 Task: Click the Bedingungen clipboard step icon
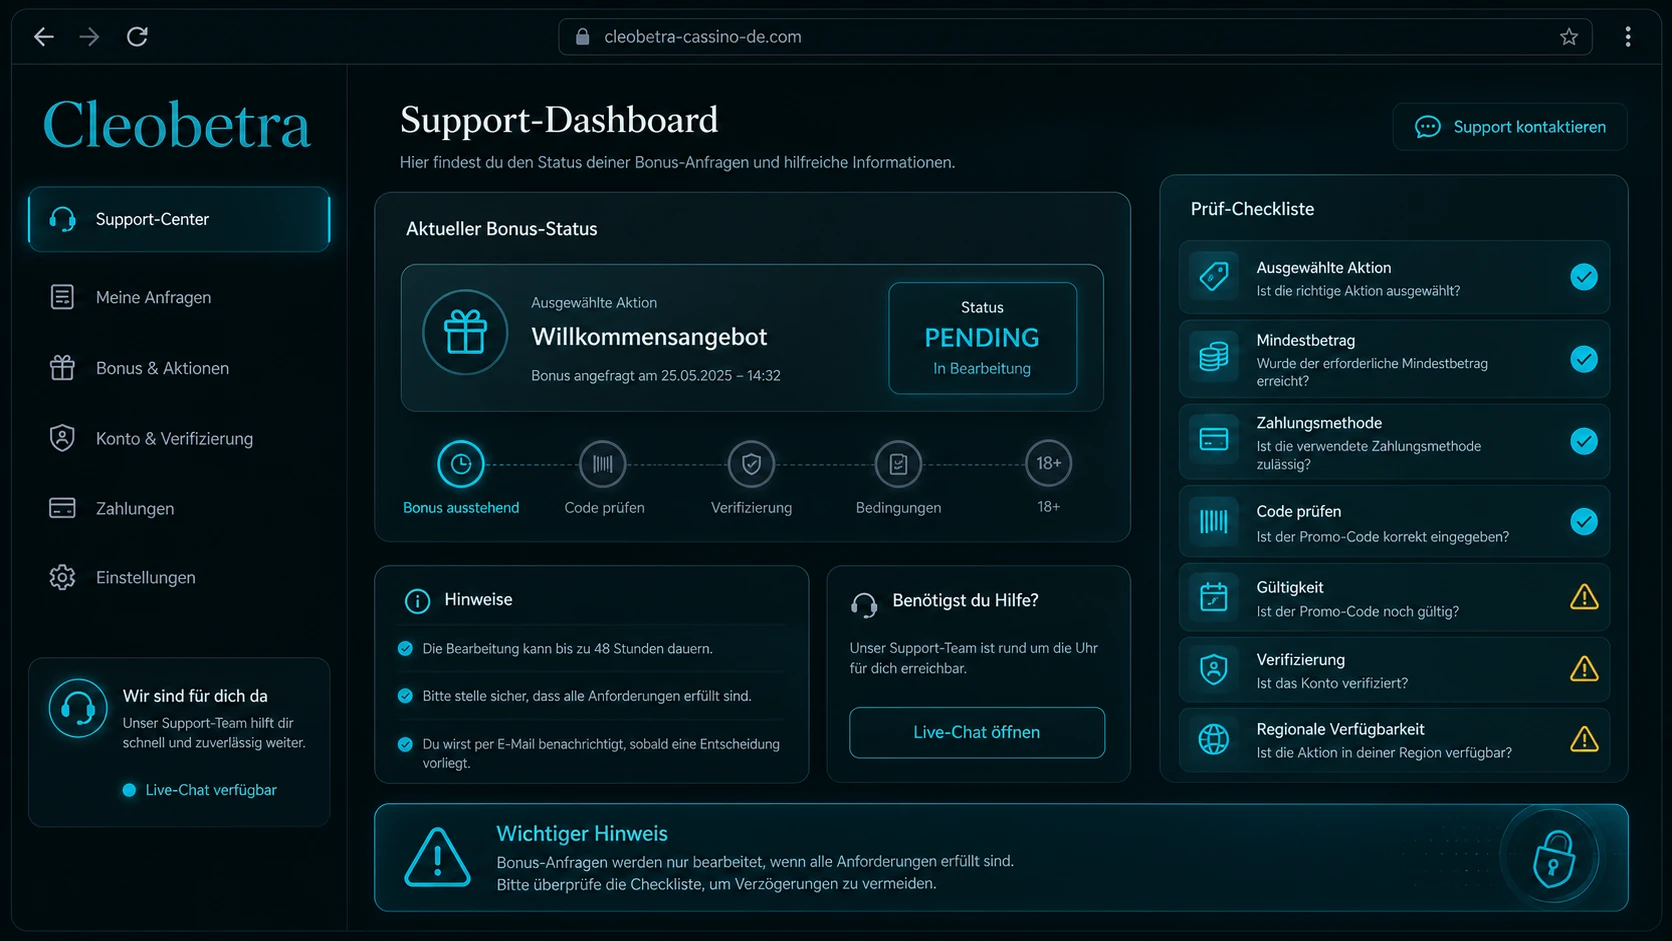tap(898, 464)
